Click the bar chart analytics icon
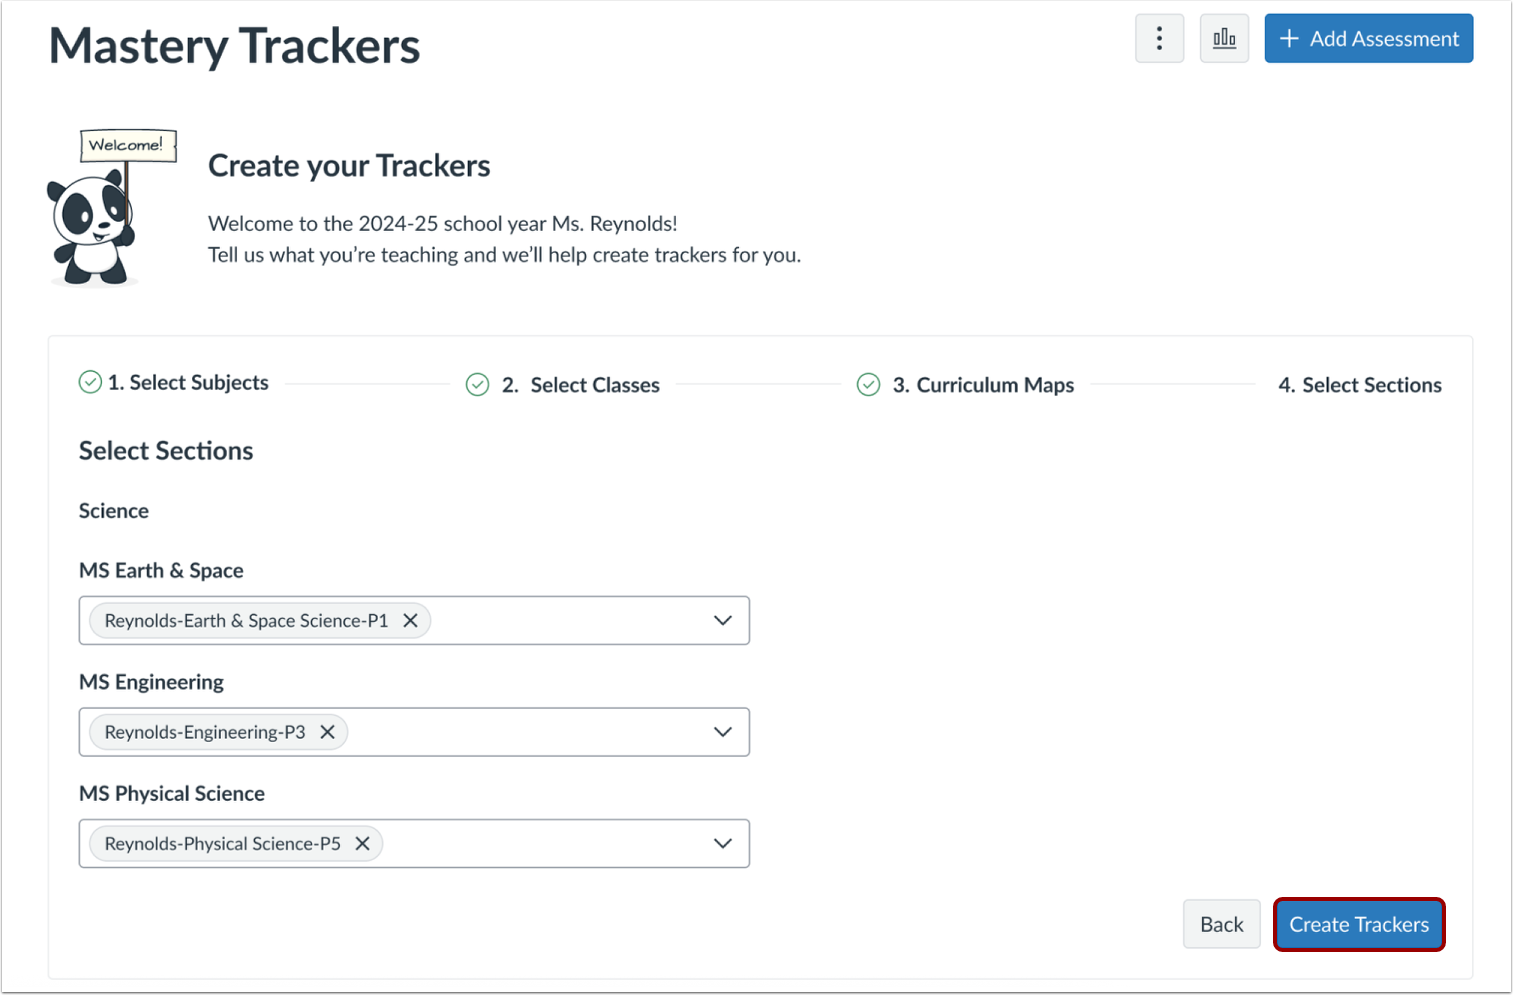Screen dimensions: 1513x995 click(1224, 38)
